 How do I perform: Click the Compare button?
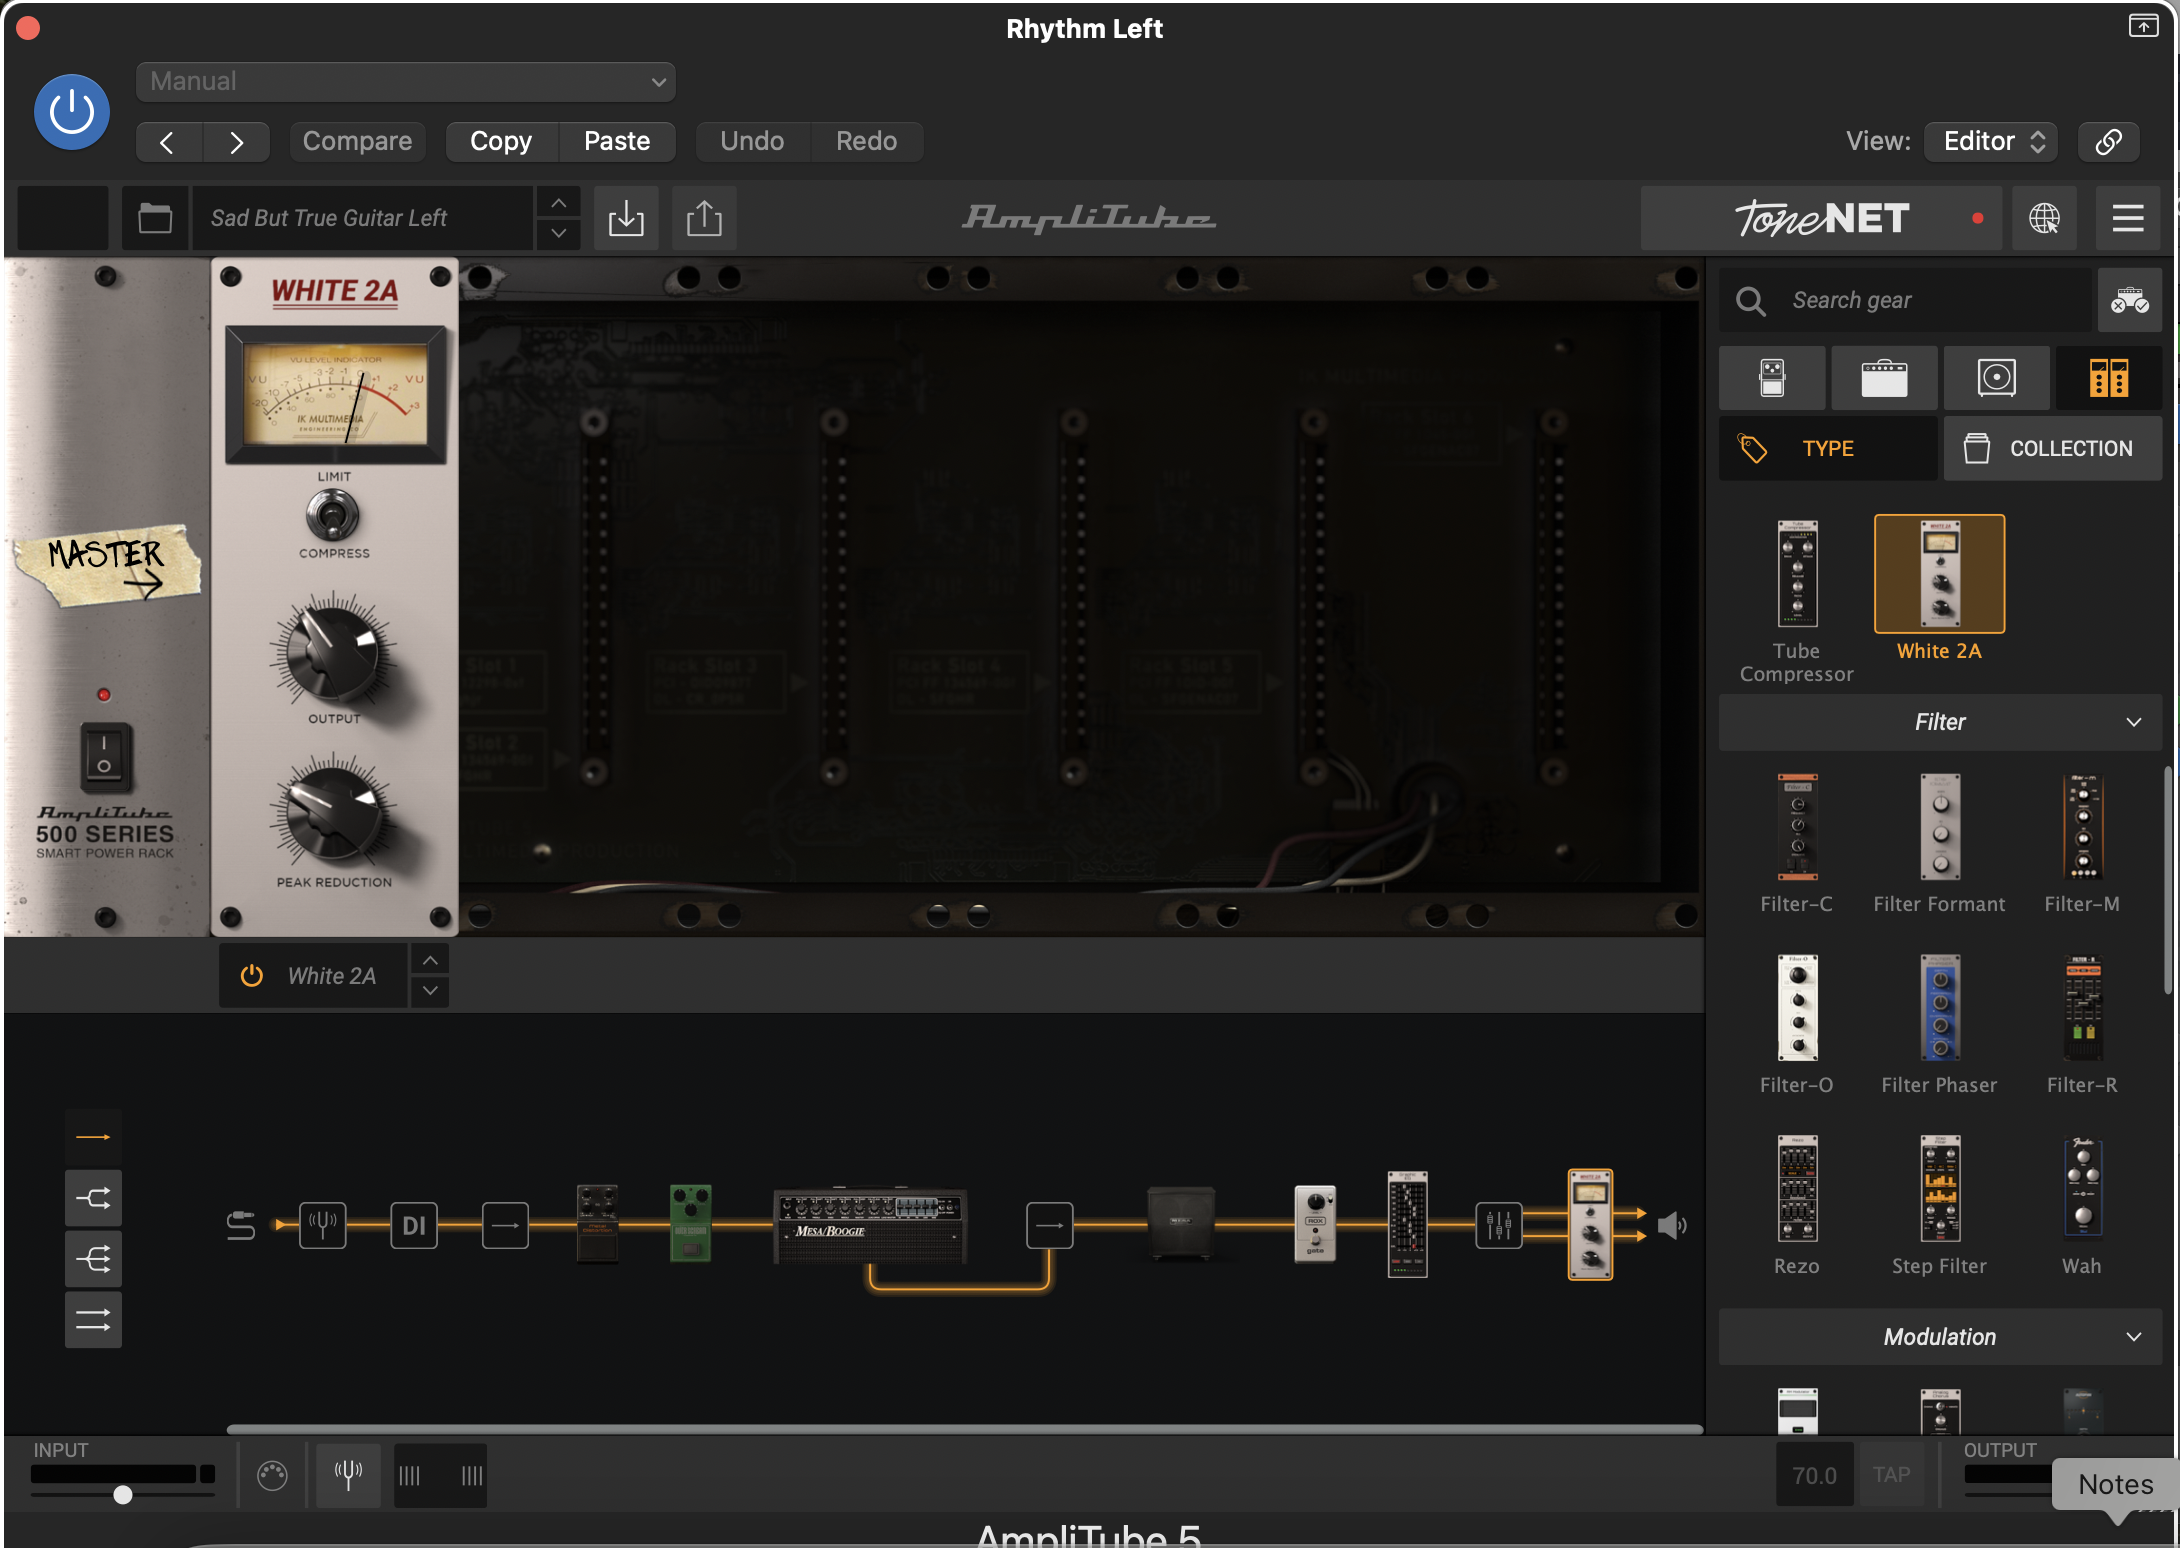tap(357, 142)
